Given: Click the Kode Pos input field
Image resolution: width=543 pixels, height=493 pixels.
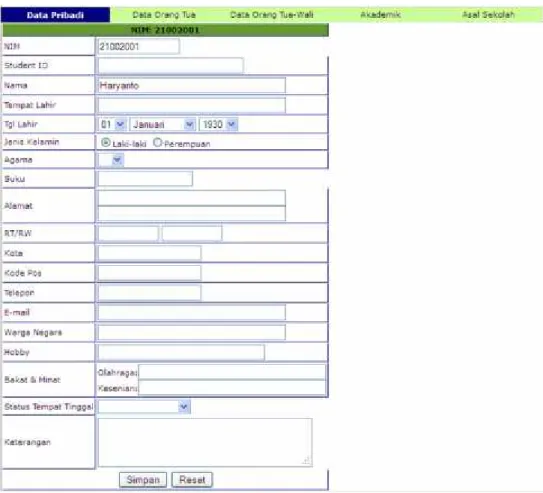Looking at the screenshot, I should point(149,273).
